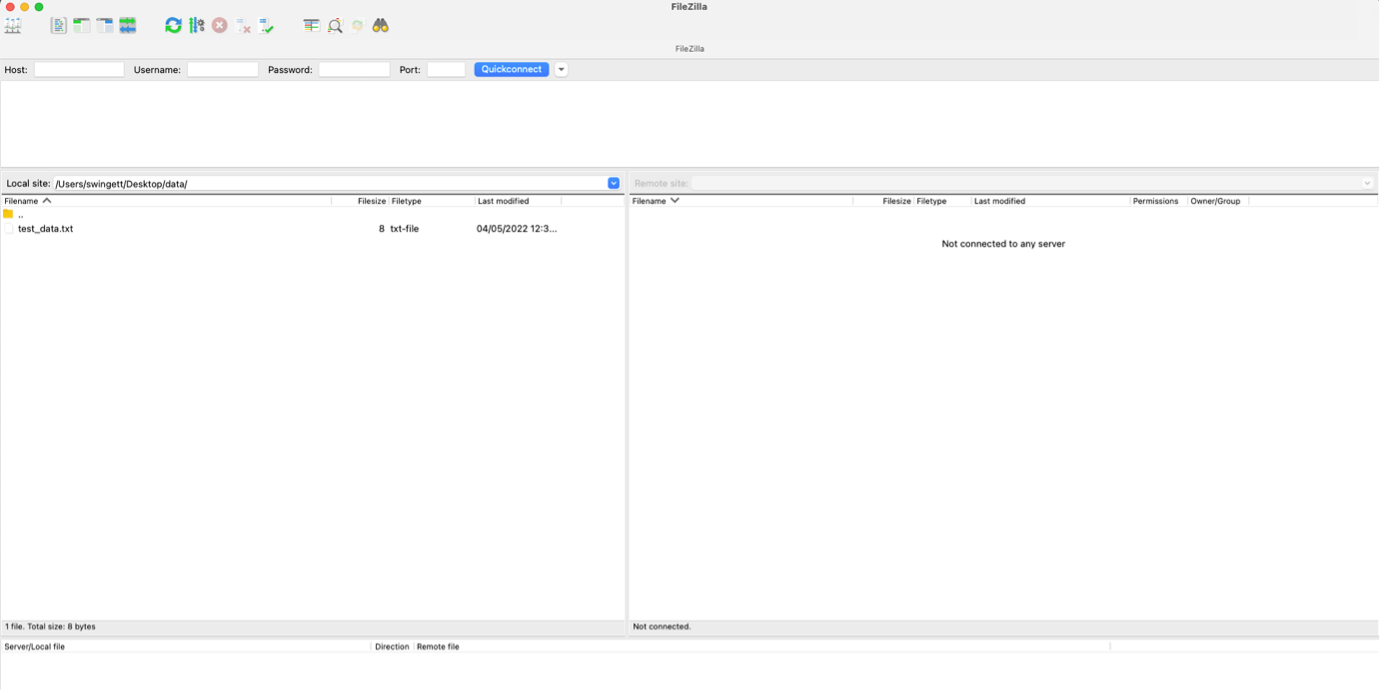
Task: Search for files with binoculars icon
Action: [x=381, y=26]
